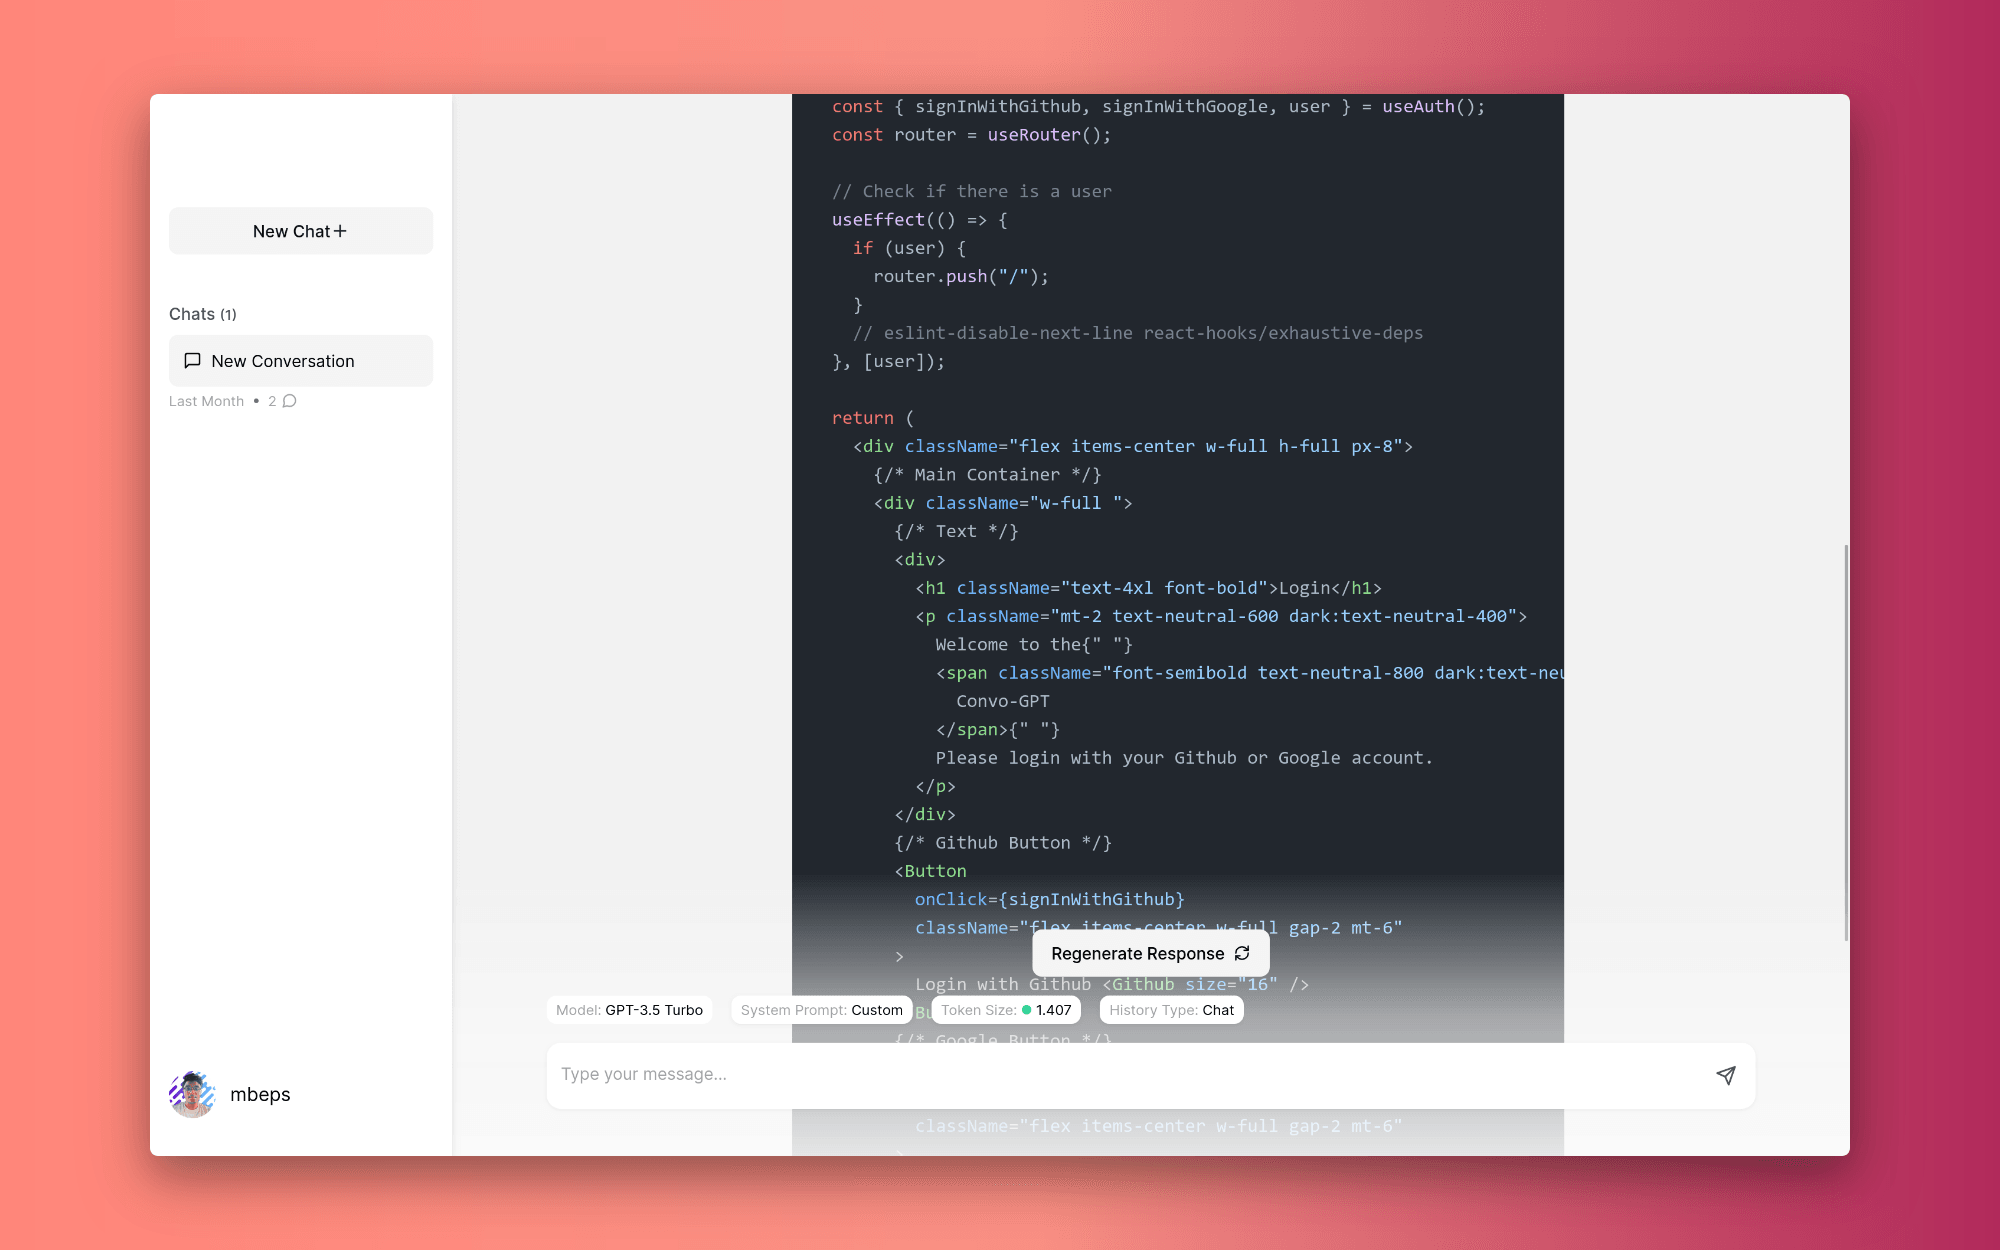Click New Chat + button
Image resolution: width=2000 pixels, height=1250 pixels.
pyautogui.click(x=299, y=230)
